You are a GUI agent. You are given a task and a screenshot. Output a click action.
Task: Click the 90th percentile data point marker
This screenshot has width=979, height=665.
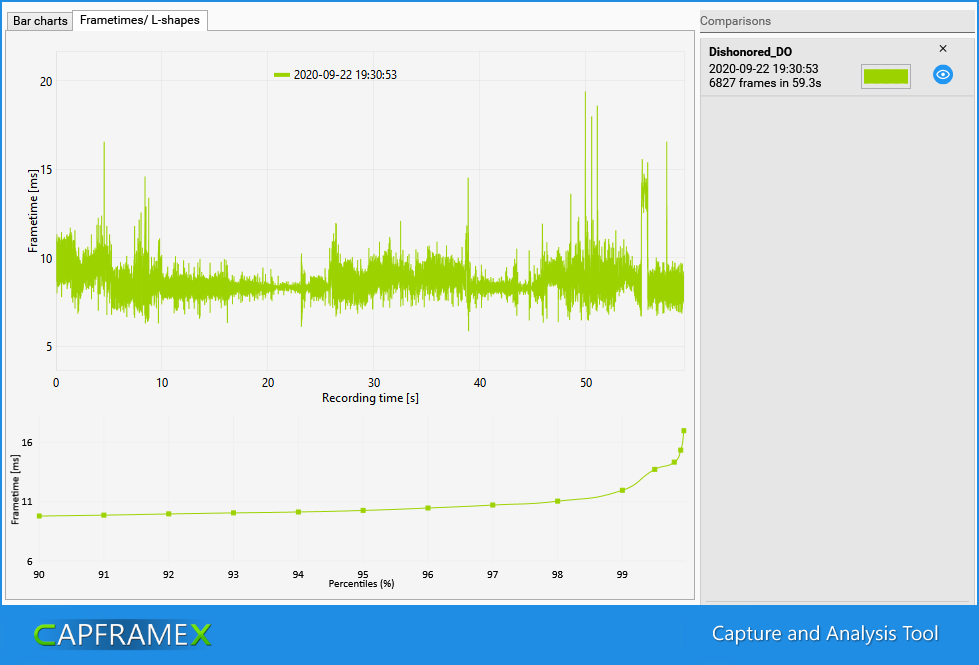click(x=39, y=516)
